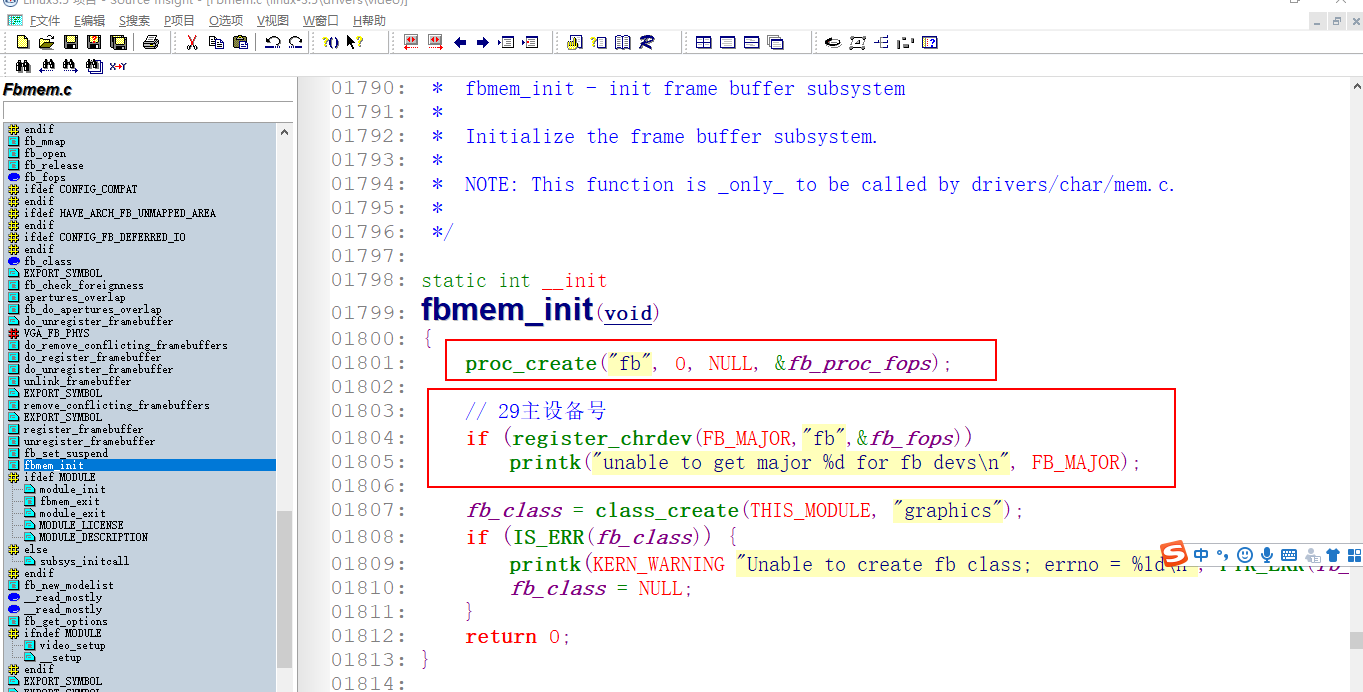This screenshot has height=692, width=1363.
Task: Click the binoculars Search Forward icon
Action: (70, 66)
